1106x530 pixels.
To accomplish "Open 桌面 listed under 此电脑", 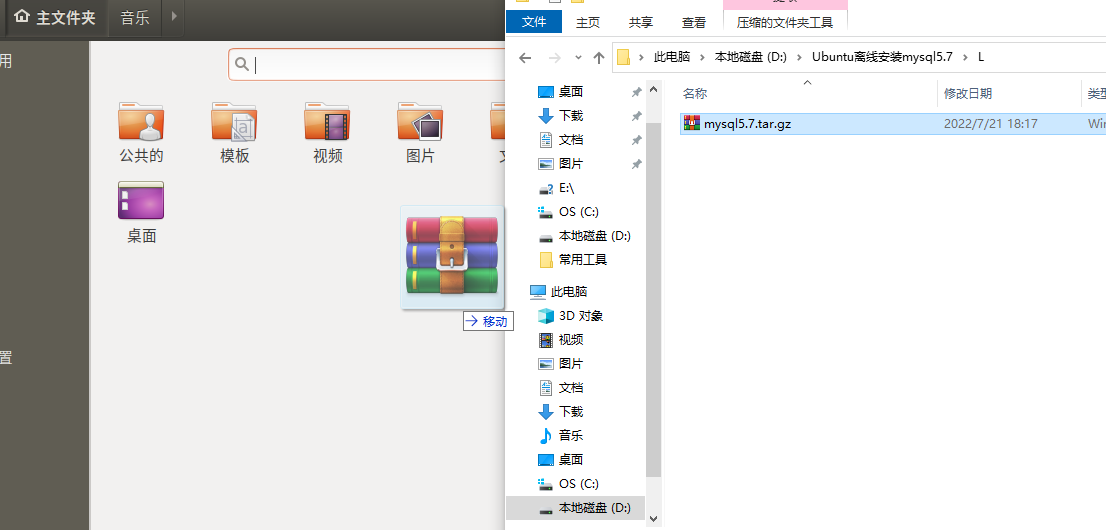I will pos(571,459).
